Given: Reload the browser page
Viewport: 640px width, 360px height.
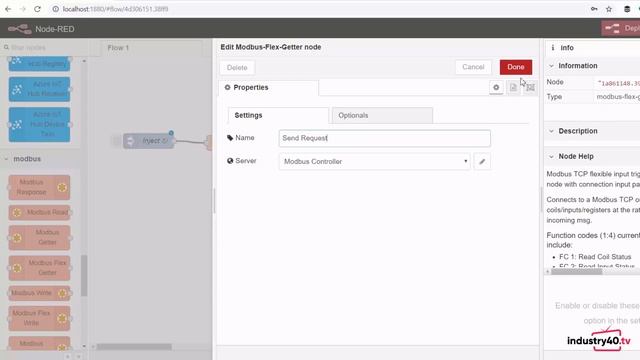Looking at the screenshot, I should pyautogui.click(x=37, y=9).
